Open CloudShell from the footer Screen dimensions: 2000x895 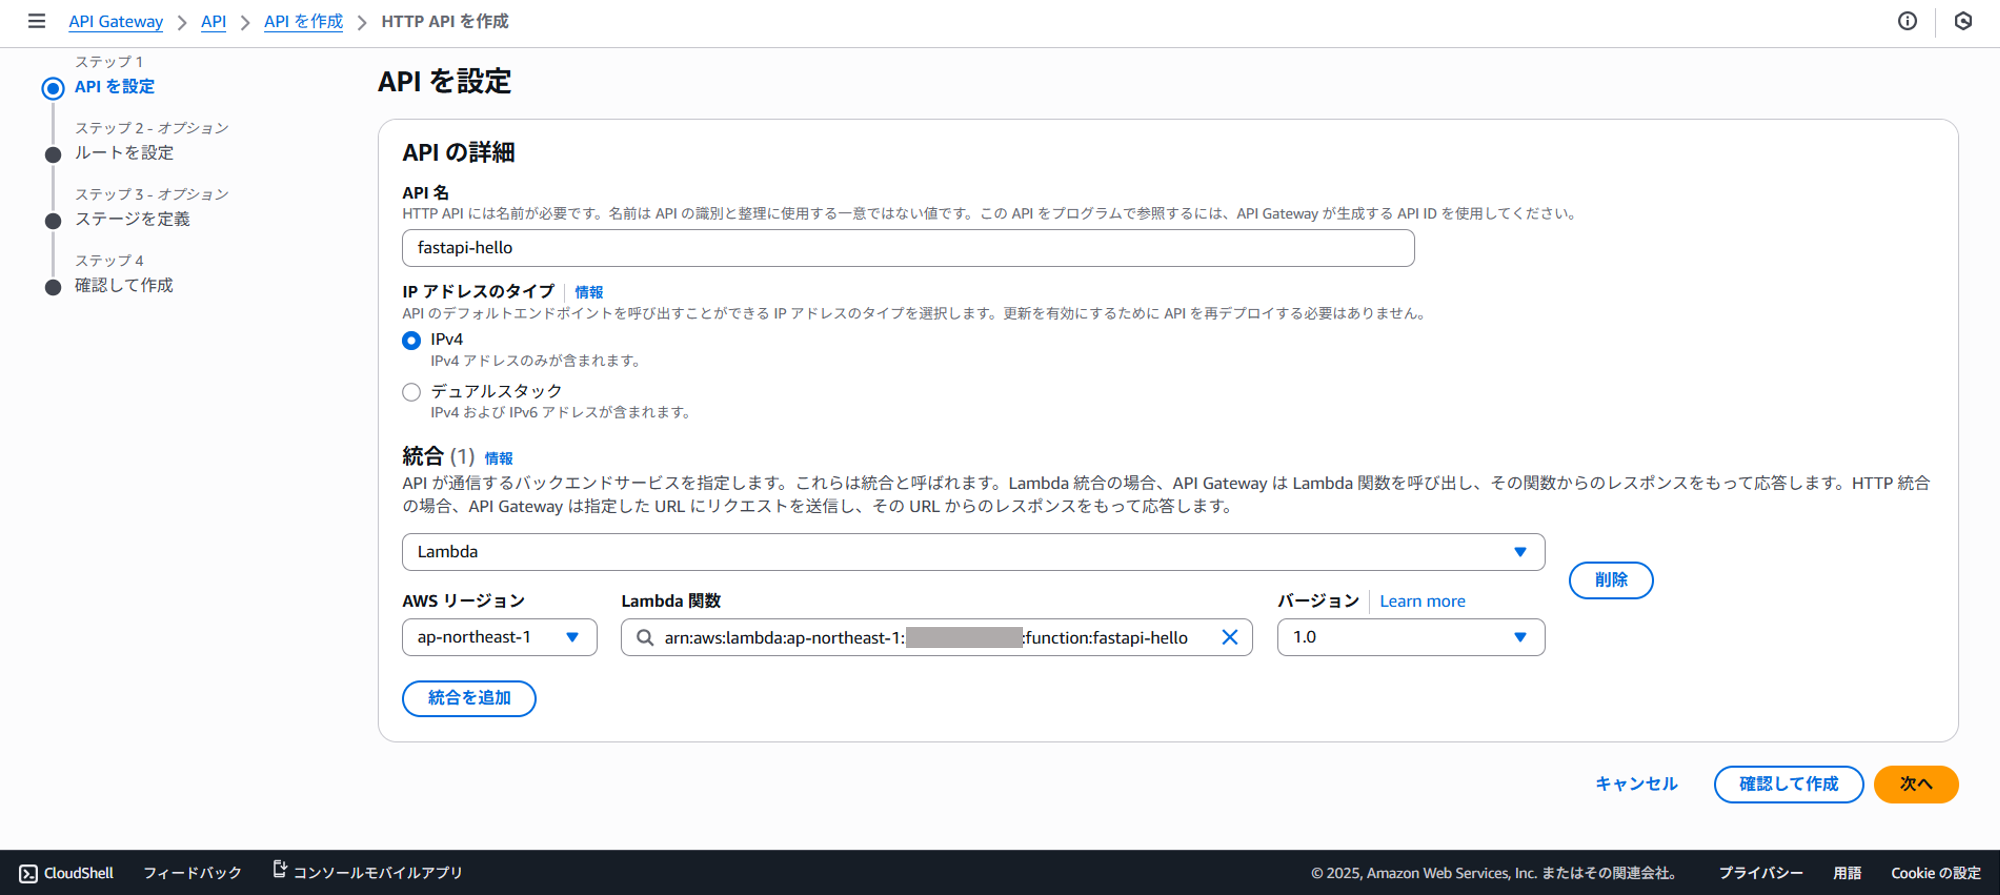[67, 873]
